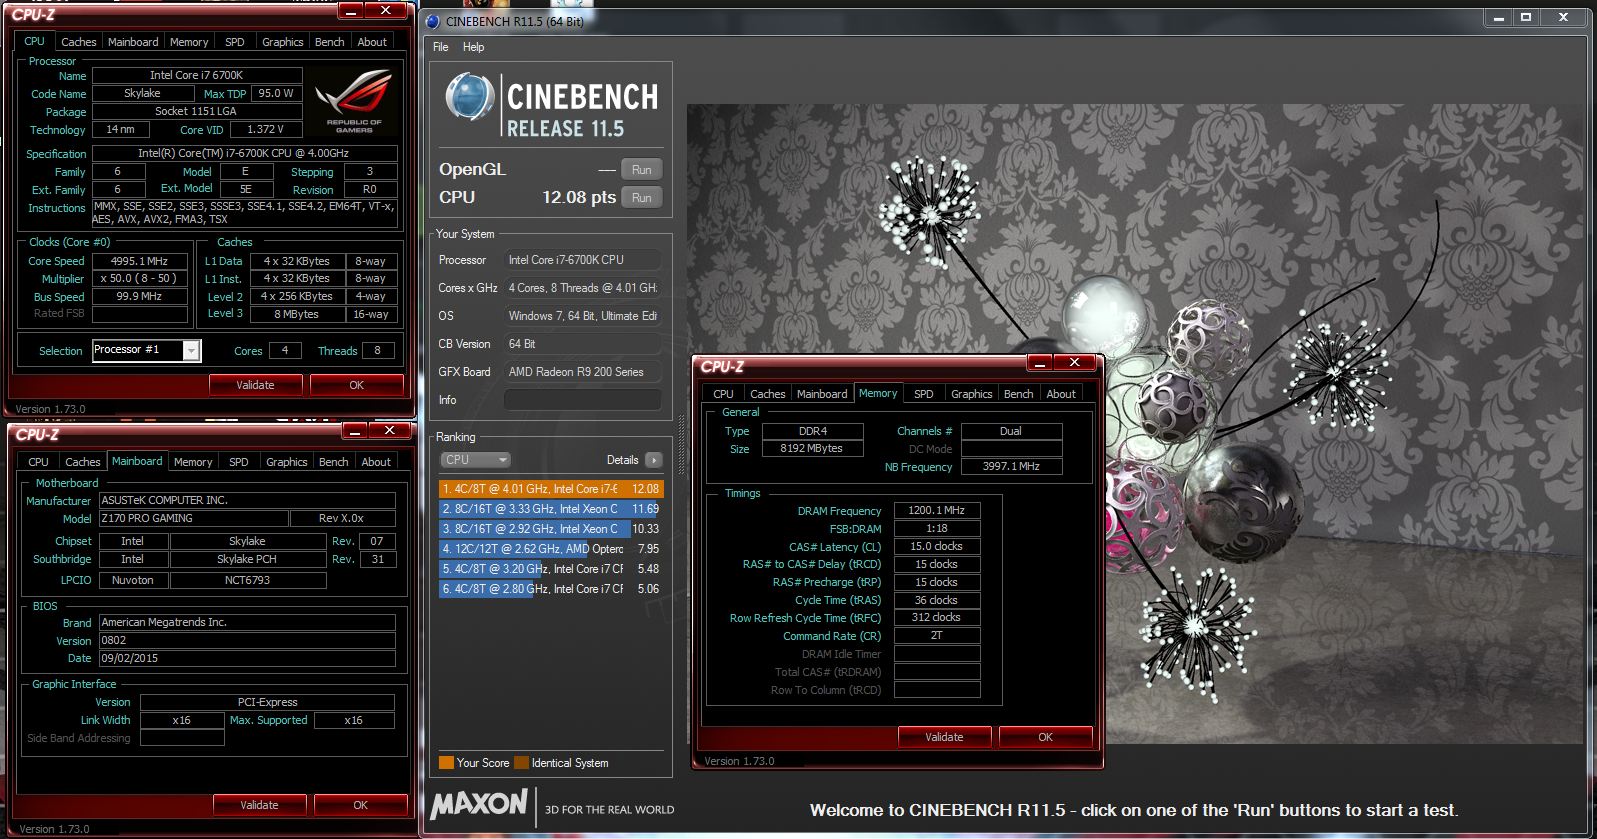This screenshot has width=1597, height=839.
Task: Minimize the Mainboard CPU-Z window
Action: point(355,431)
